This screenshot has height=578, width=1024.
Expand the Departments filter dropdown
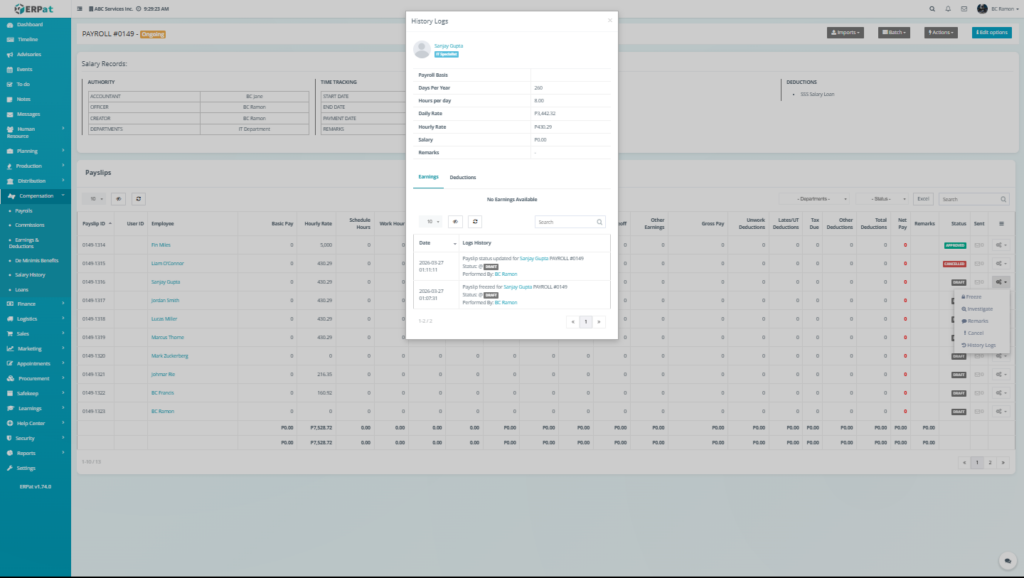coord(815,199)
